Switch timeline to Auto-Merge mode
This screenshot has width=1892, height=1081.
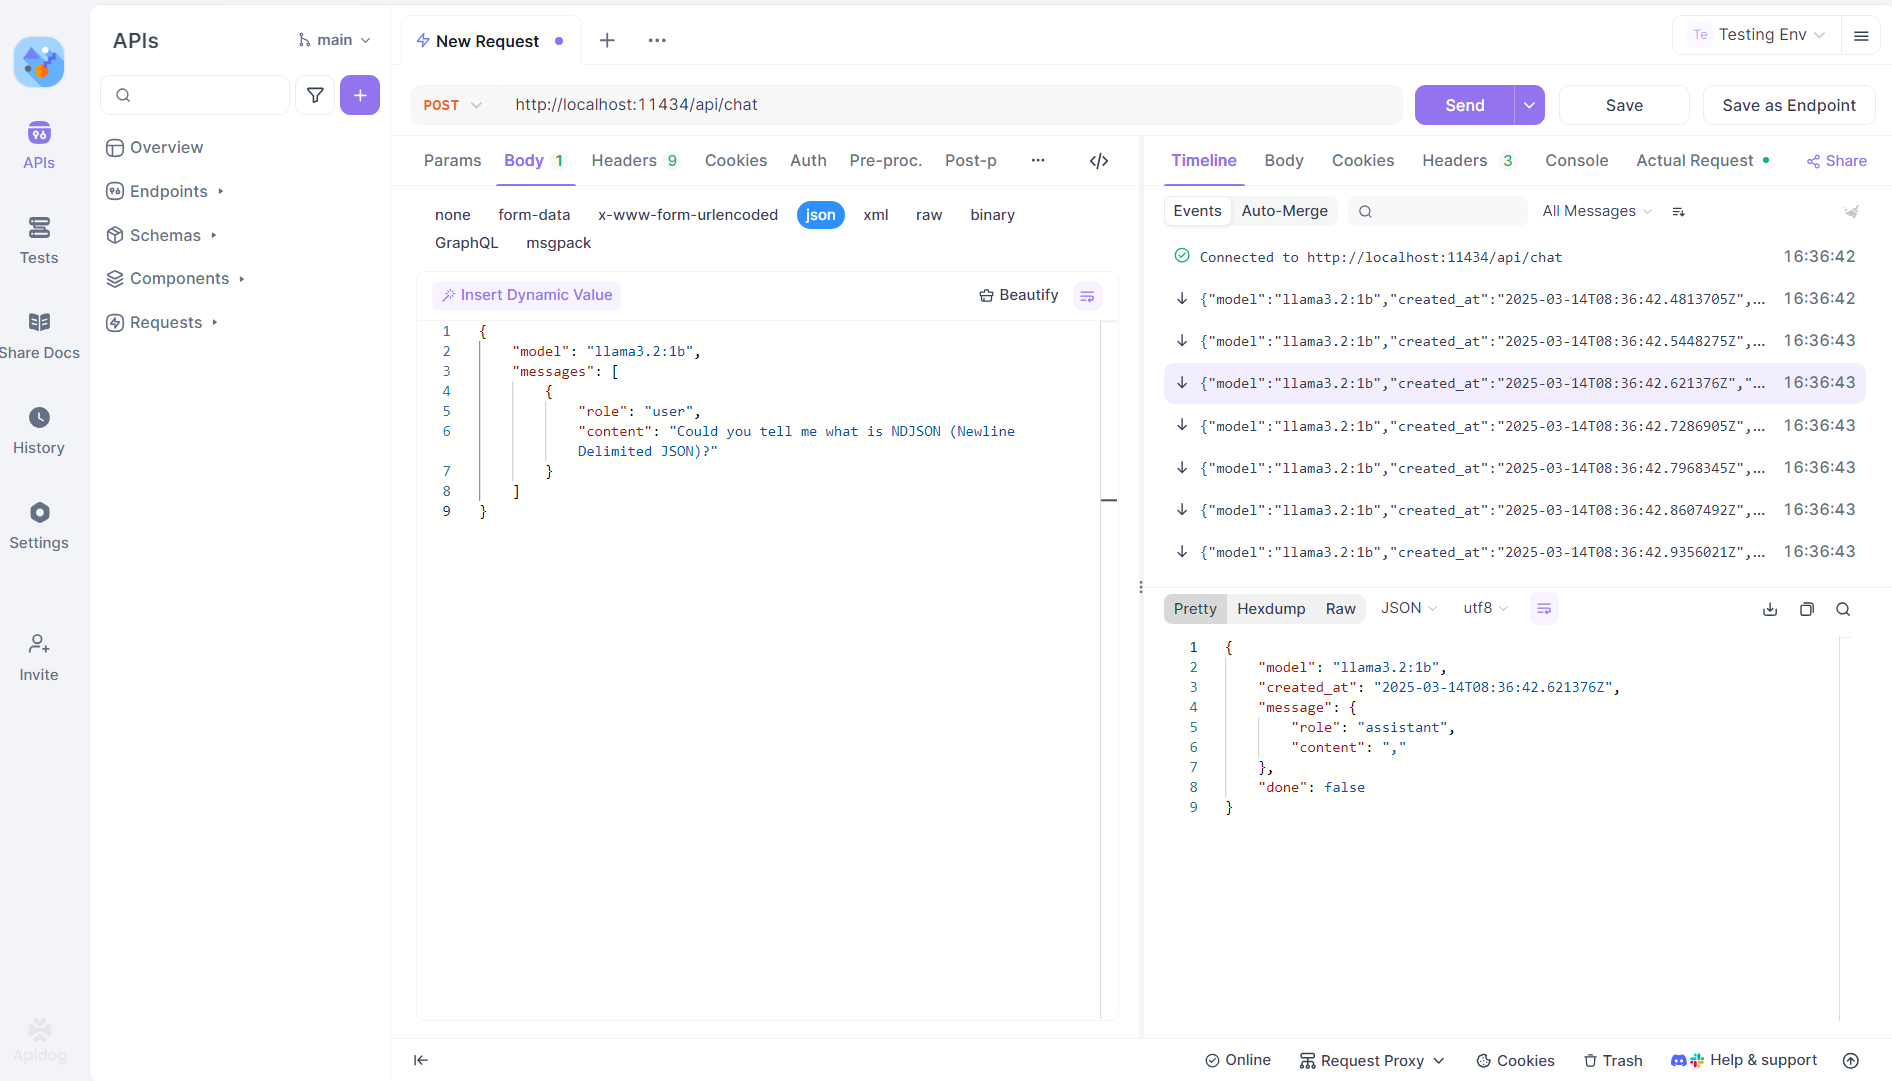1284,211
